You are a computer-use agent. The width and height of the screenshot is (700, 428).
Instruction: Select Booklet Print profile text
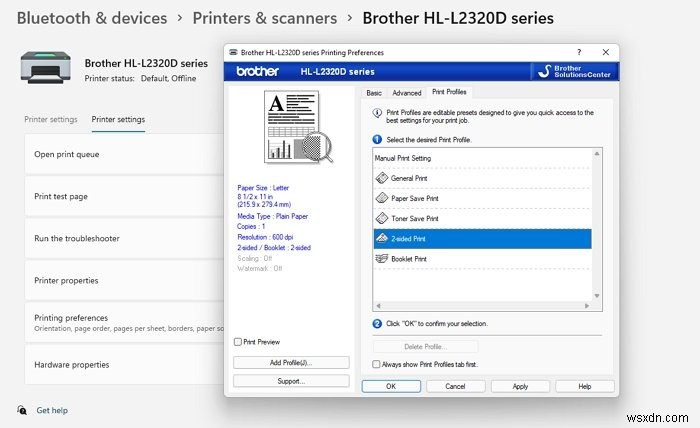[x=409, y=259]
